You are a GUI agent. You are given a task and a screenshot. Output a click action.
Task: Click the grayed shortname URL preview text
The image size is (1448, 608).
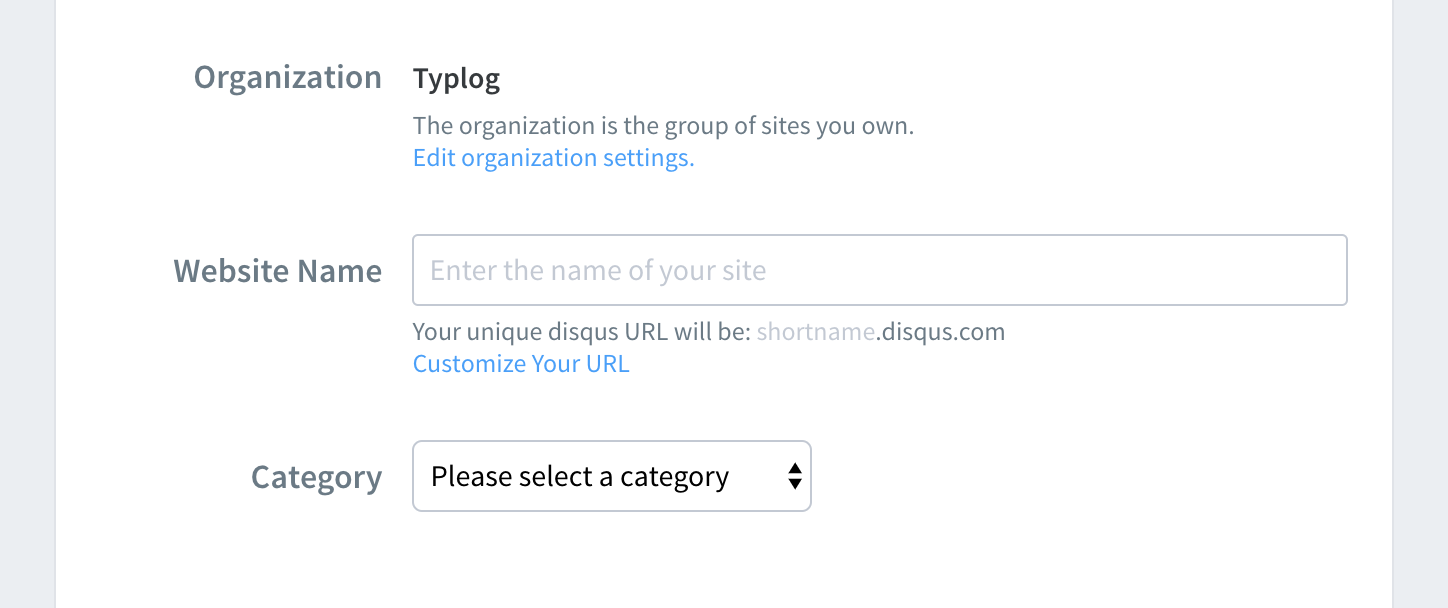pyautogui.click(x=816, y=331)
